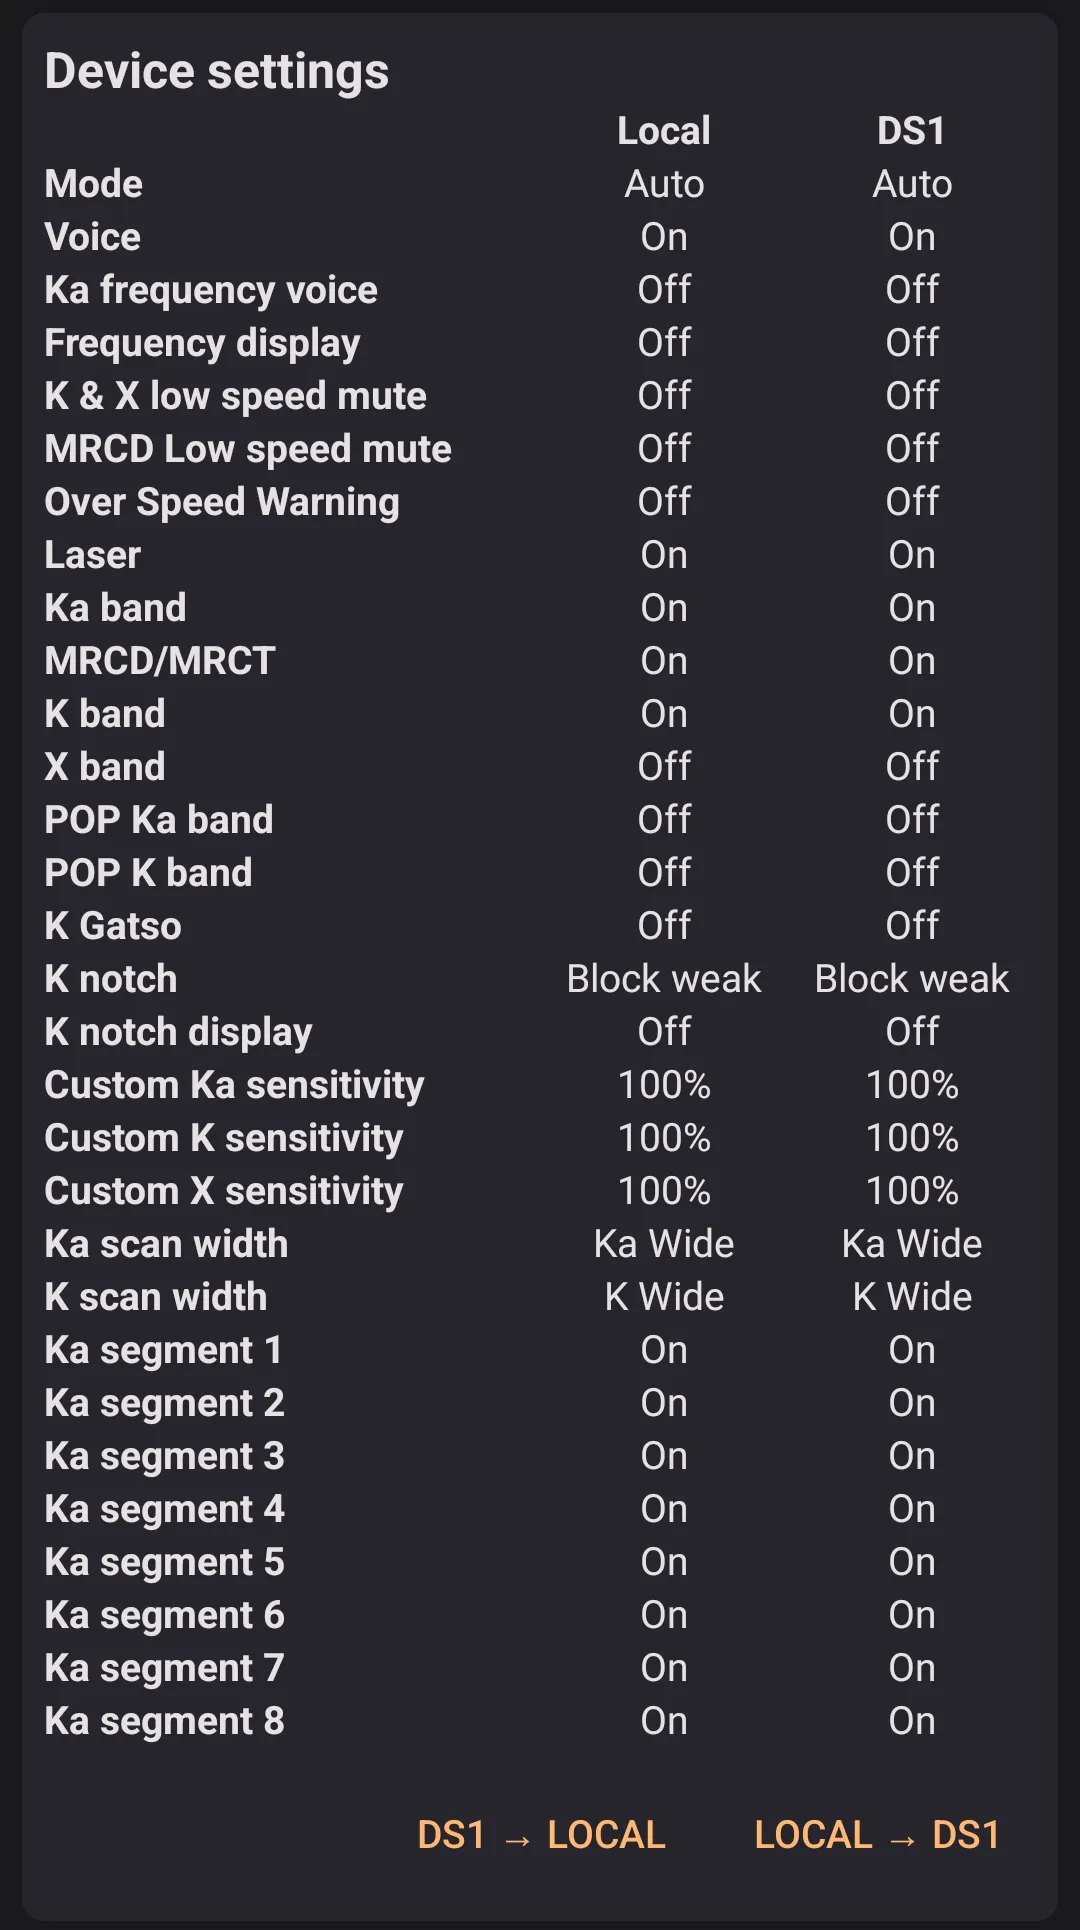Screen dimensions: 1080x1930
Task: Open Local K notch Block weak value
Action: [664, 979]
